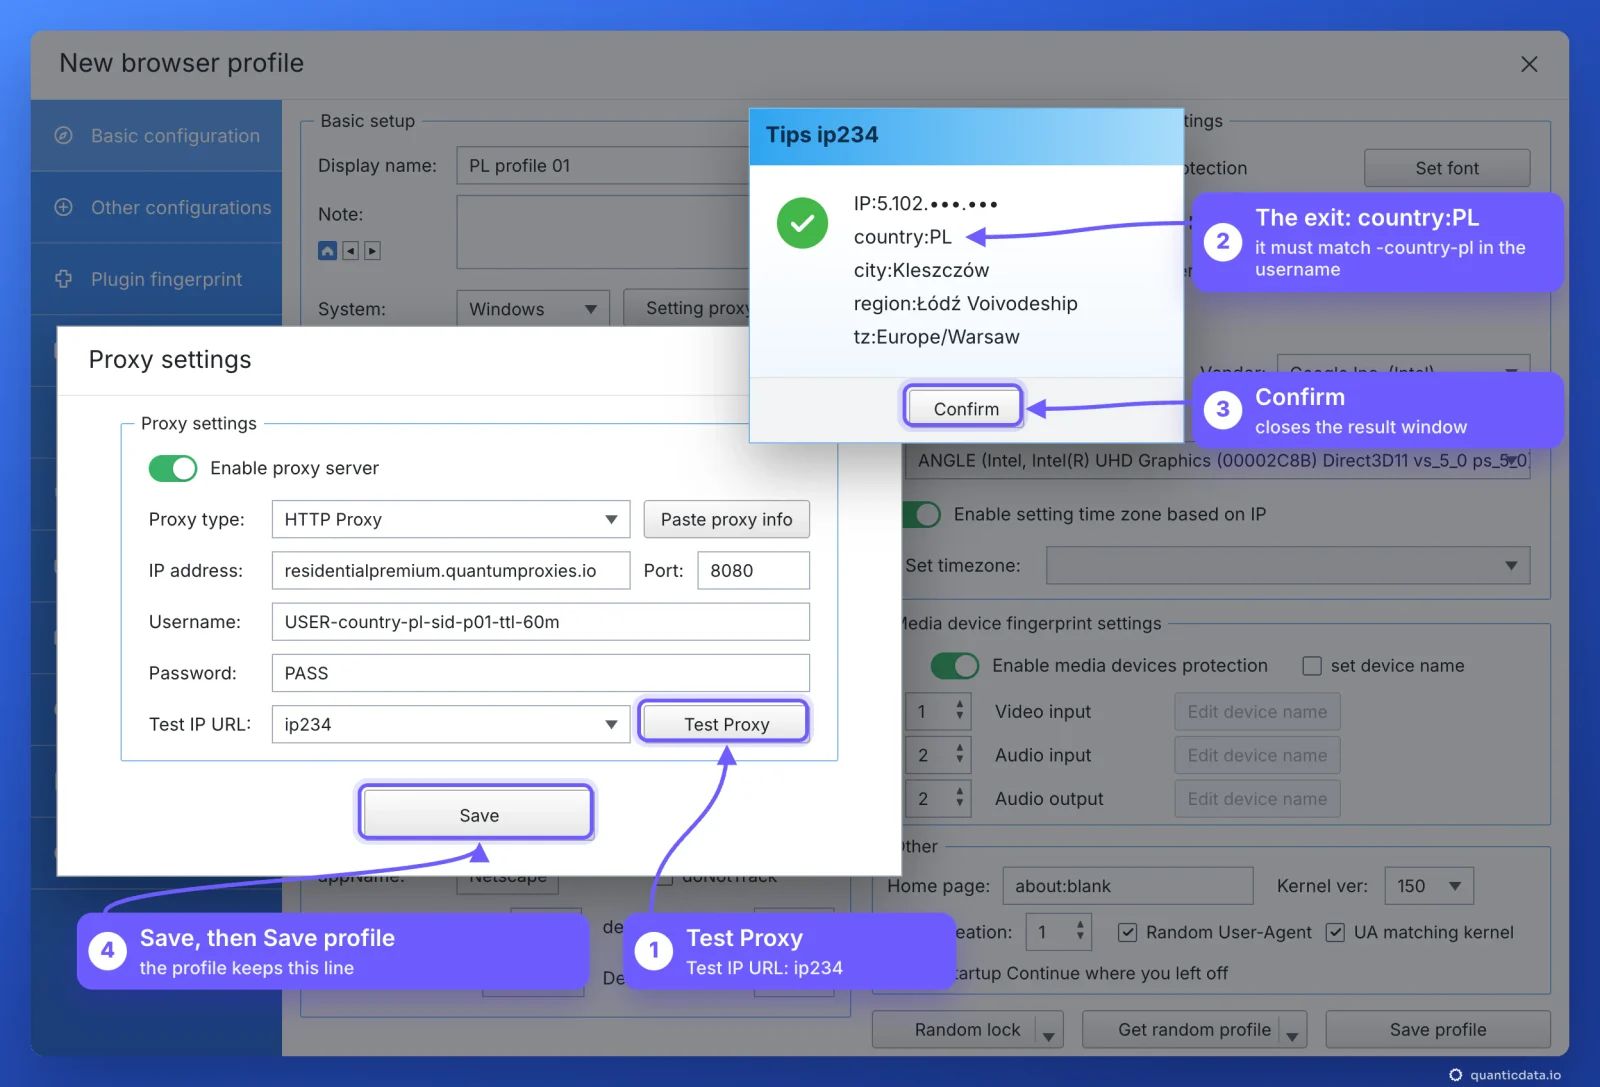The image size is (1600, 1087).
Task: Check the set device name checkbox
Action: [1312, 665]
